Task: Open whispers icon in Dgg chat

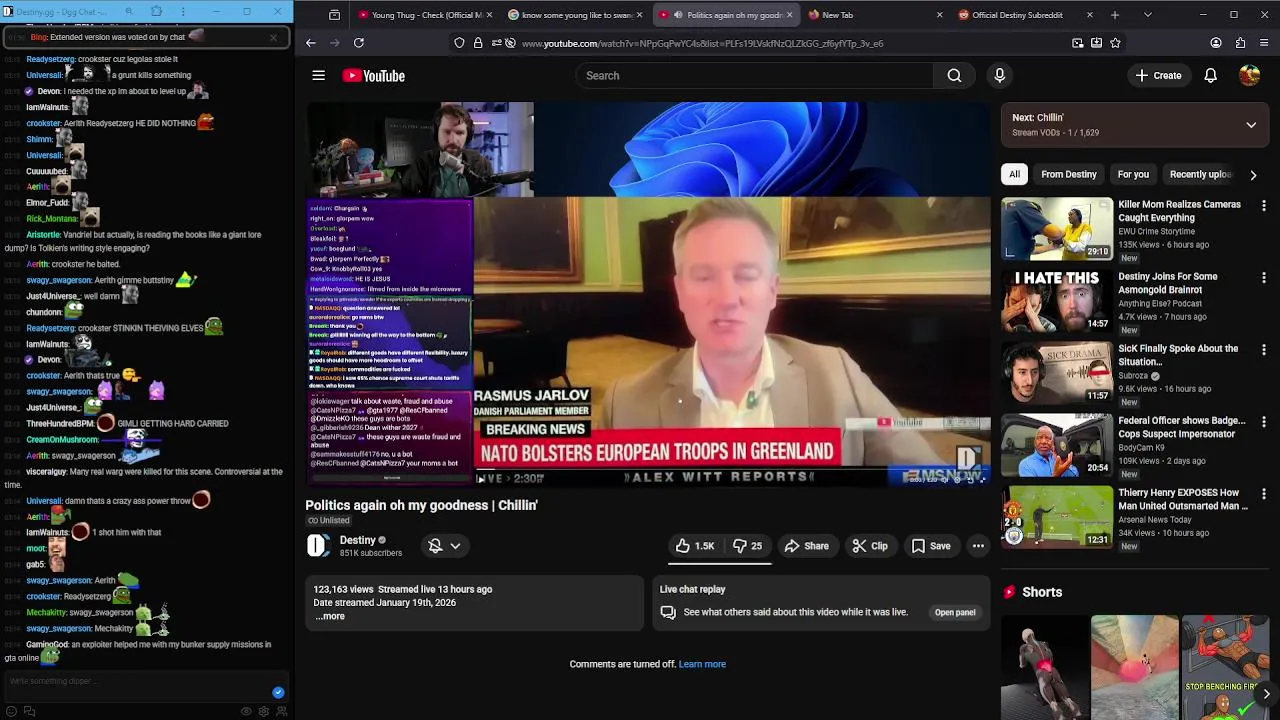Action: [x=29, y=711]
